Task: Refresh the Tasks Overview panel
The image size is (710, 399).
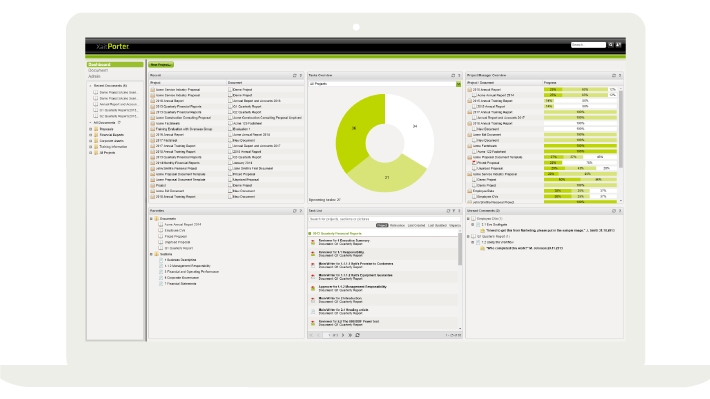Action: [x=453, y=76]
